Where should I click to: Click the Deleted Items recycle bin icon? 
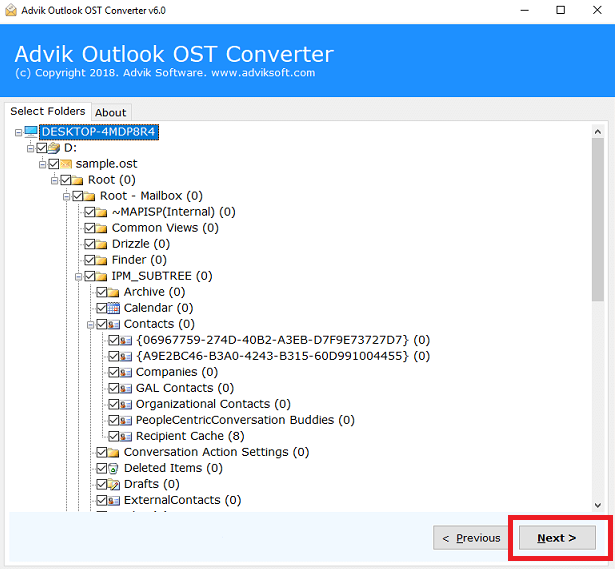coord(113,469)
